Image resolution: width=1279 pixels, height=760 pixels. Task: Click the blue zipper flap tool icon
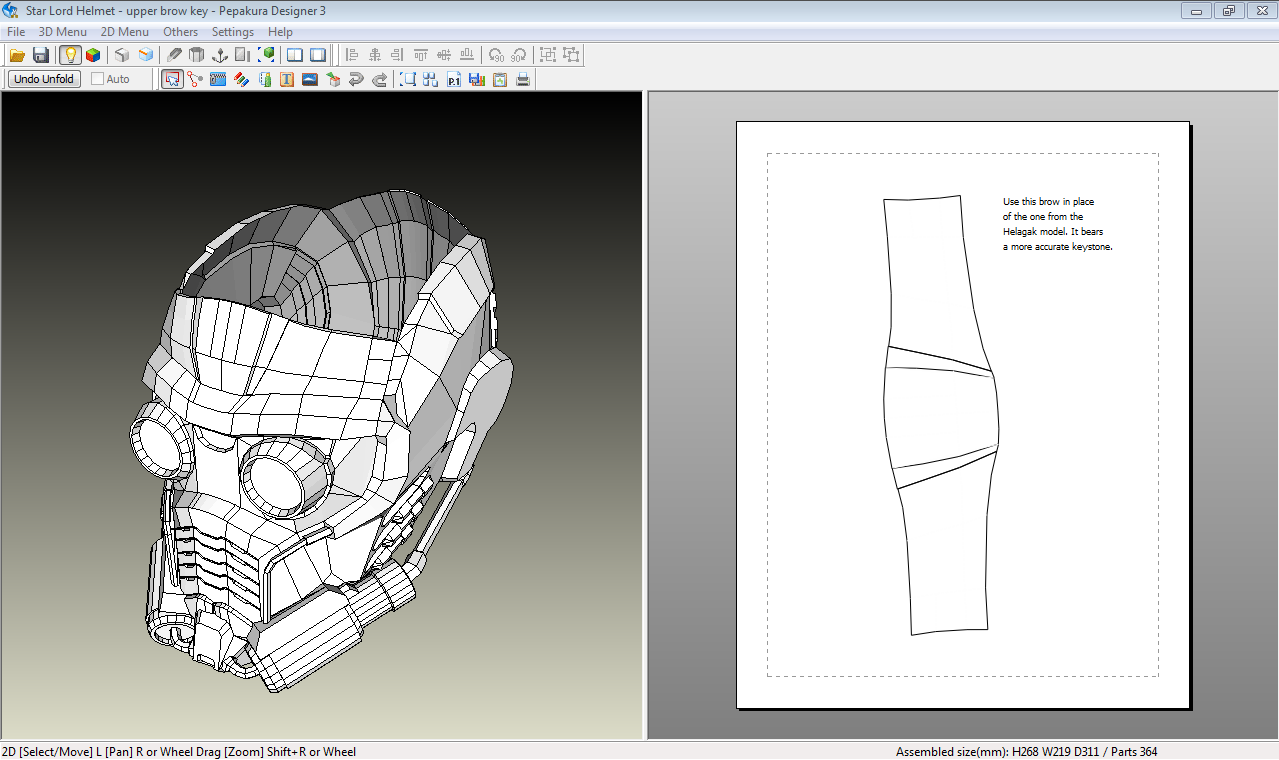218,79
